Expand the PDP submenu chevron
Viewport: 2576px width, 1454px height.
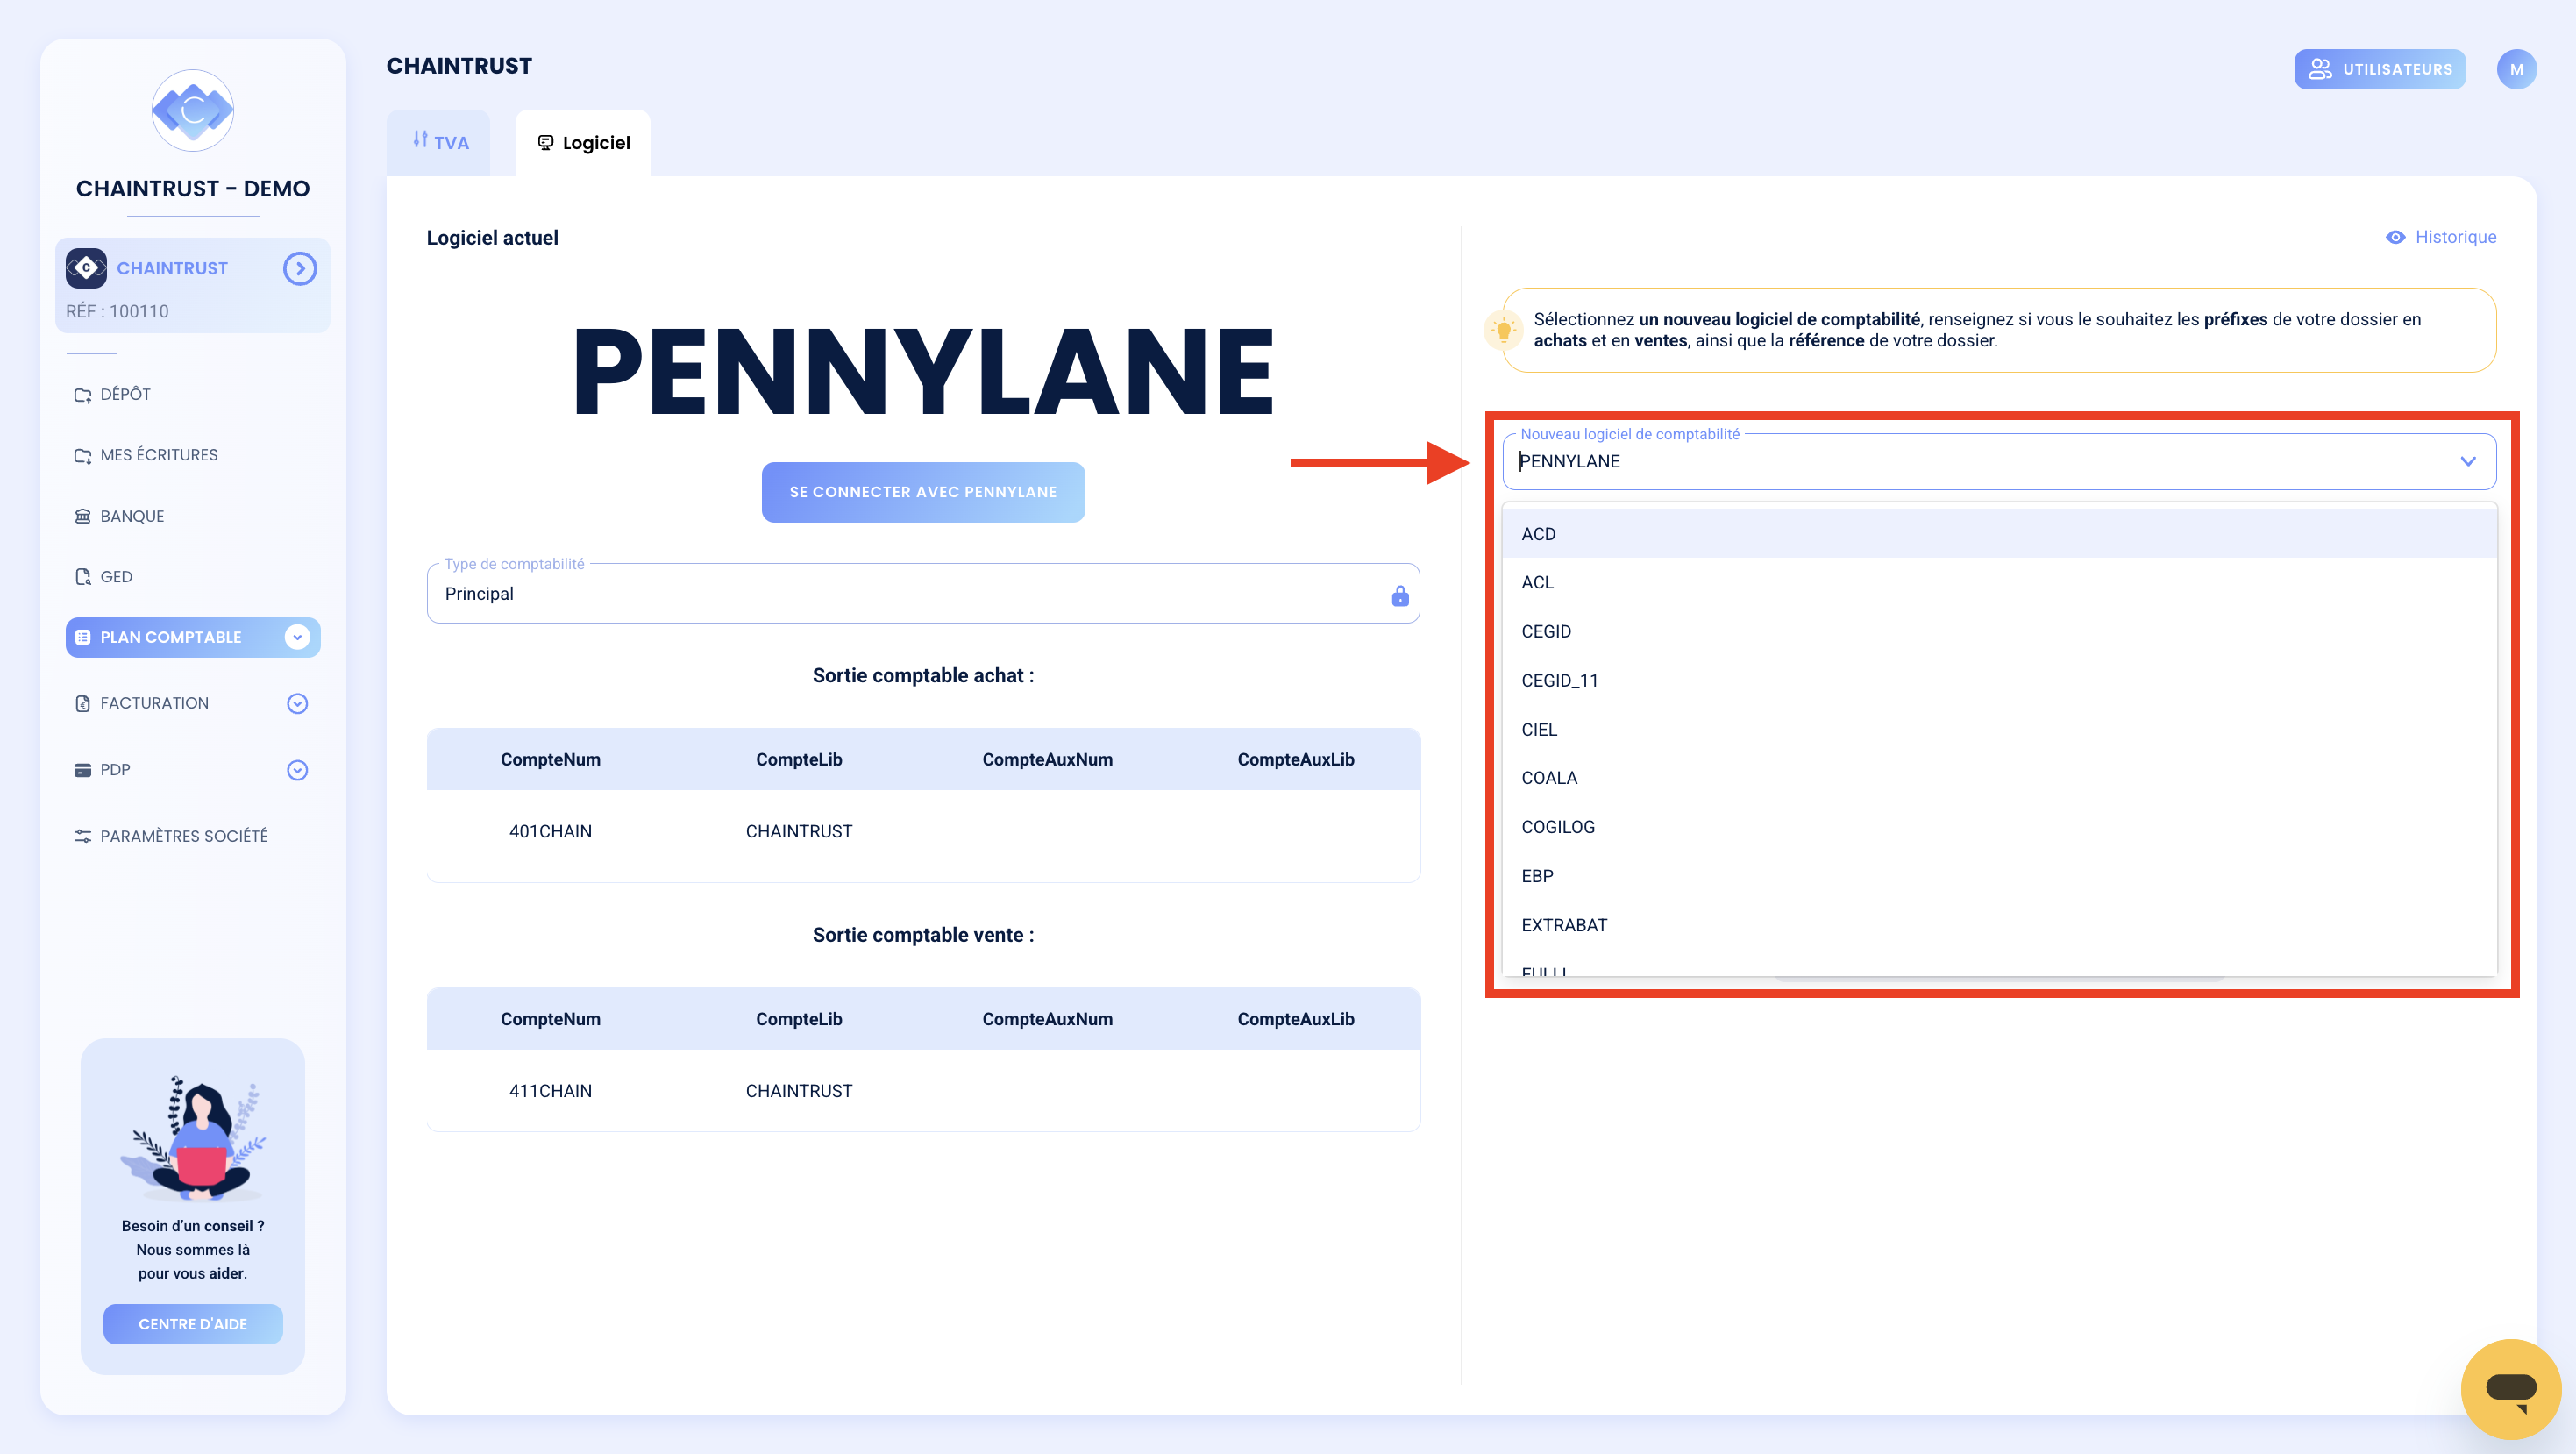click(297, 770)
